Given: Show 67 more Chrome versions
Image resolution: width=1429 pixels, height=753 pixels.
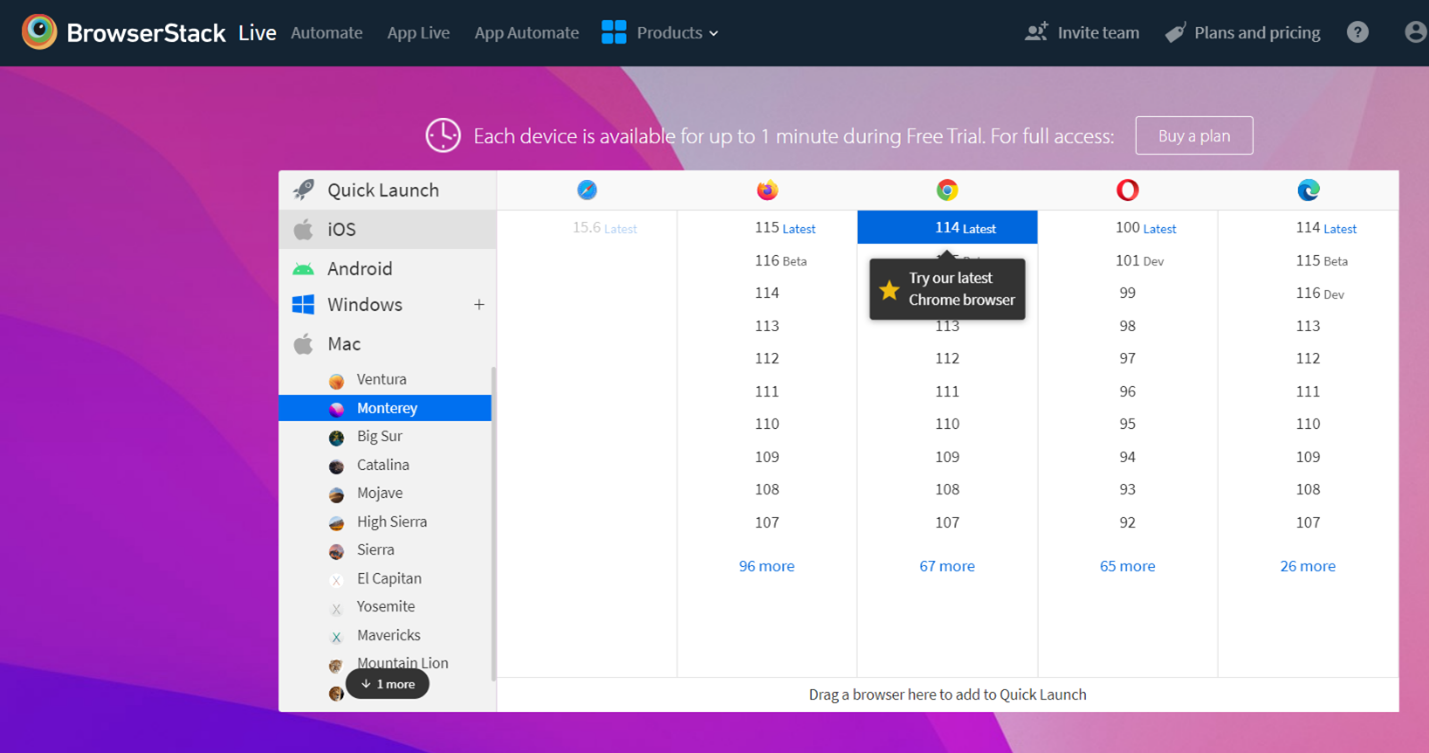Looking at the screenshot, I should click(947, 566).
